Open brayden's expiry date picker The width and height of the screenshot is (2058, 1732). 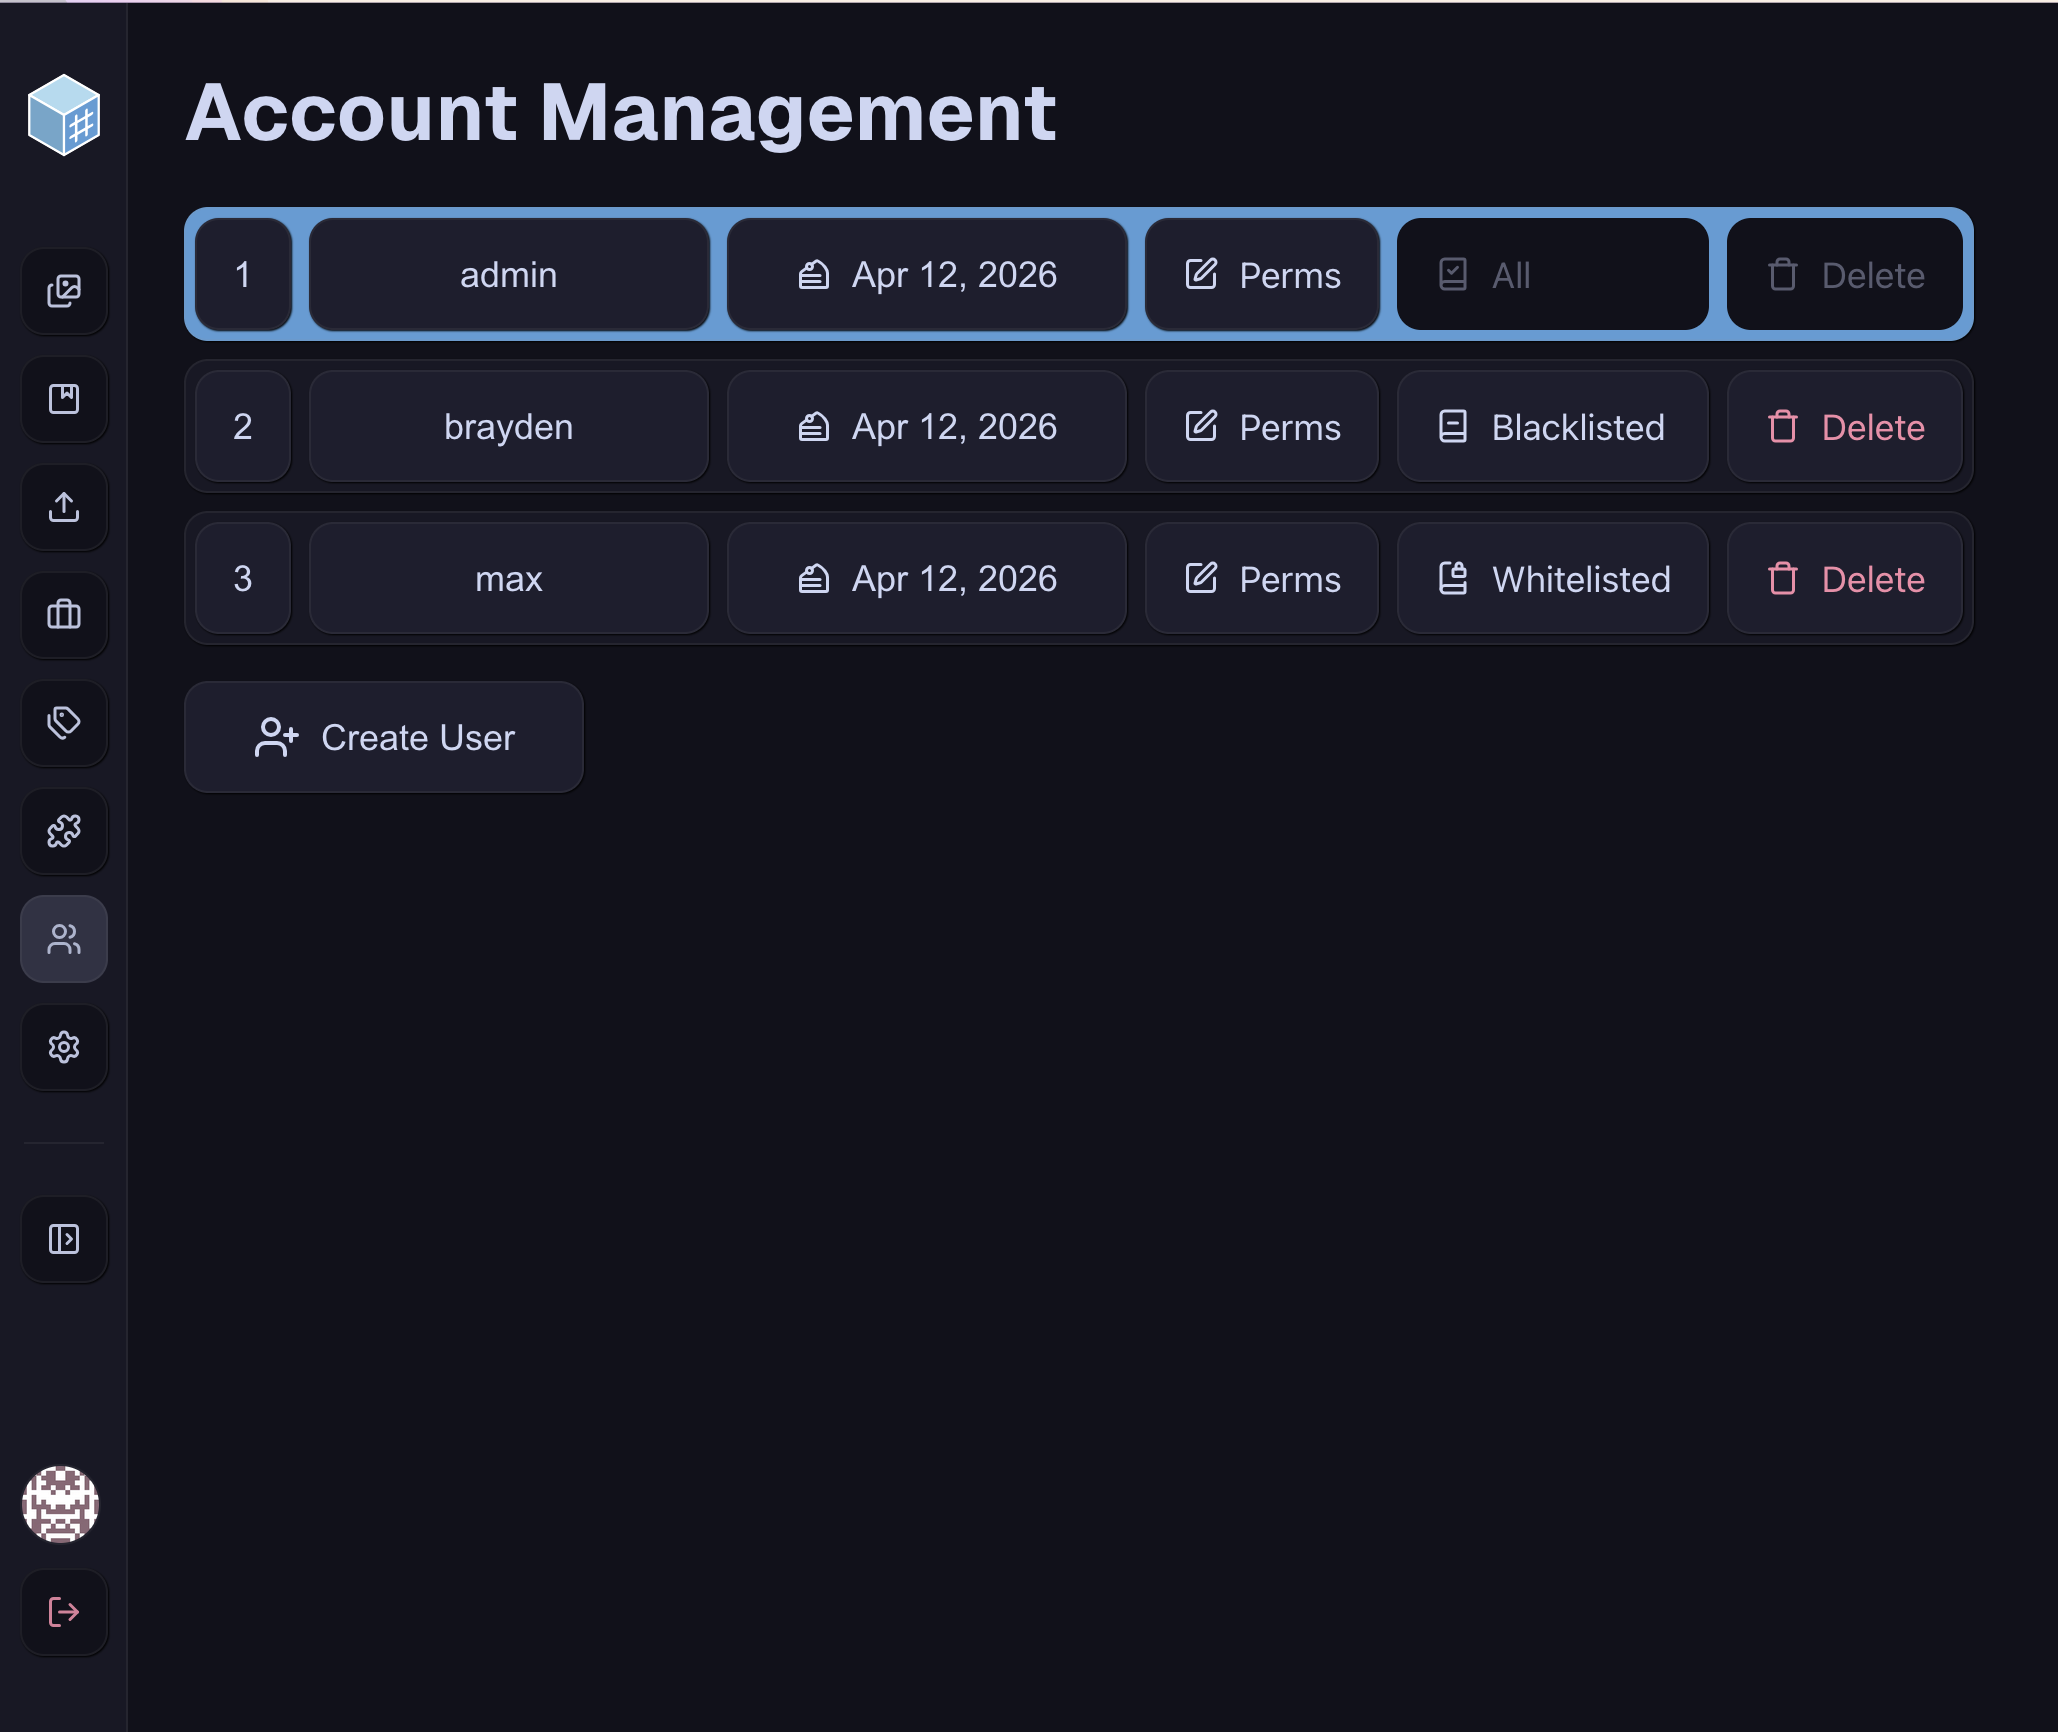pyautogui.click(x=927, y=427)
